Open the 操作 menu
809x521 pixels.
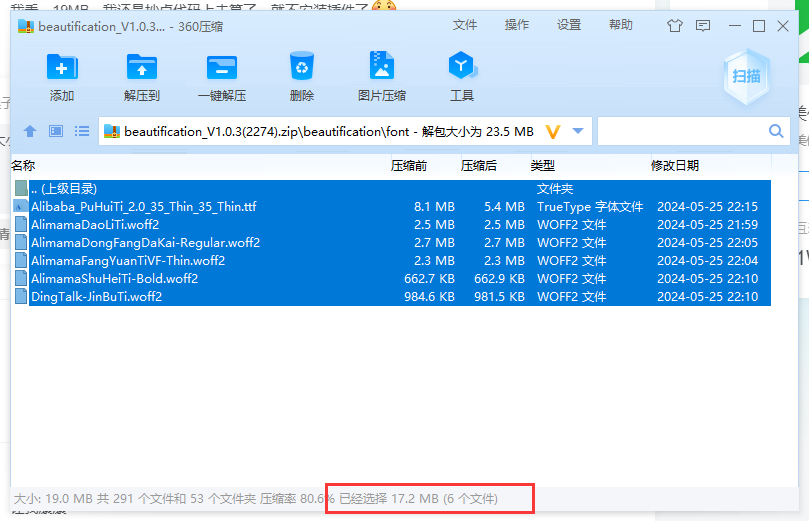[516, 25]
